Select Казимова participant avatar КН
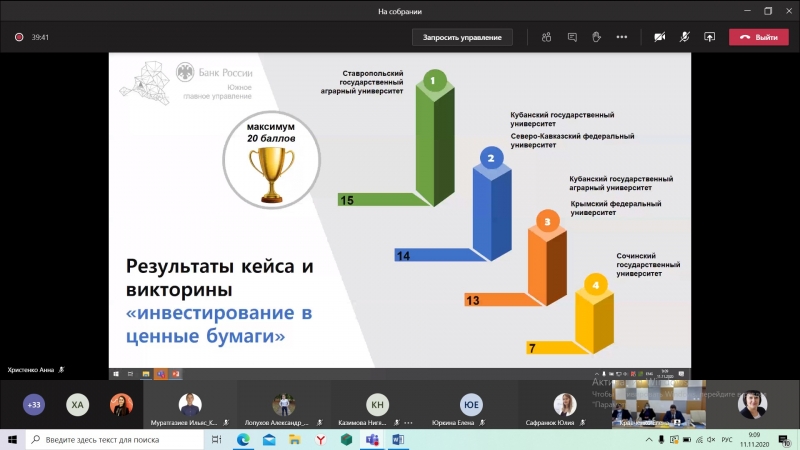Image resolution: width=800 pixels, height=450 pixels. [x=377, y=404]
